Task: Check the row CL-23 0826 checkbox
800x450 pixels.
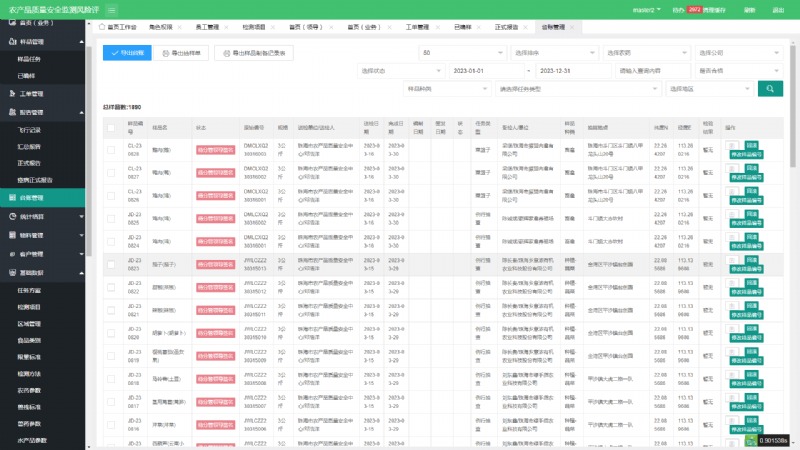Action: pos(111,196)
